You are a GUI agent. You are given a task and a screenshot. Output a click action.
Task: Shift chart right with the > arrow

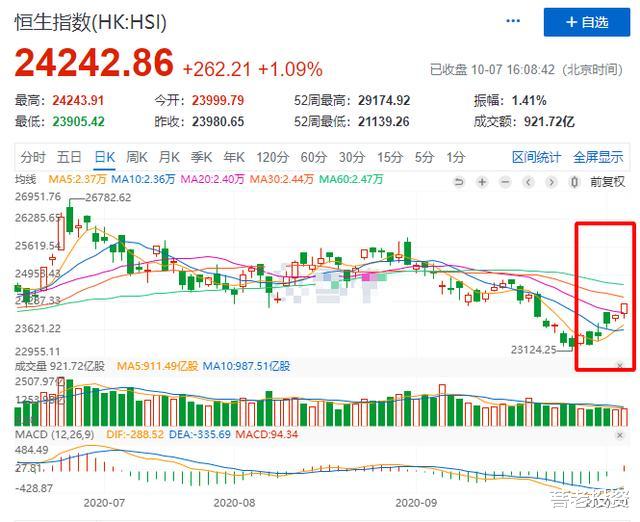551,182
